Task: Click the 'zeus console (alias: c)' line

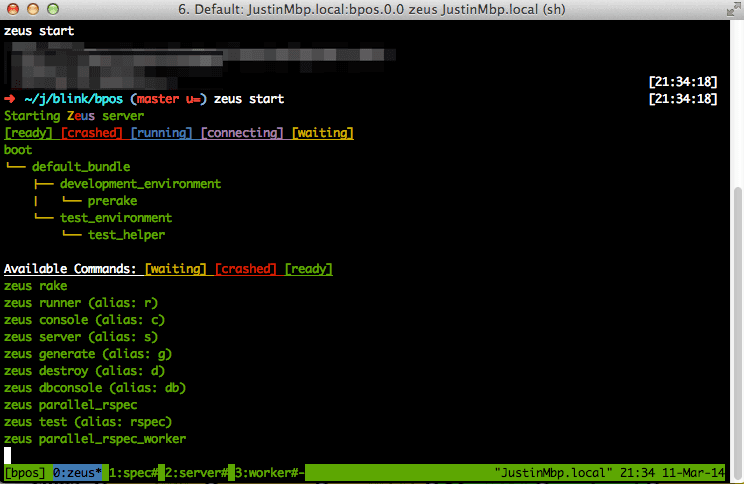Action: pos(84,320)
